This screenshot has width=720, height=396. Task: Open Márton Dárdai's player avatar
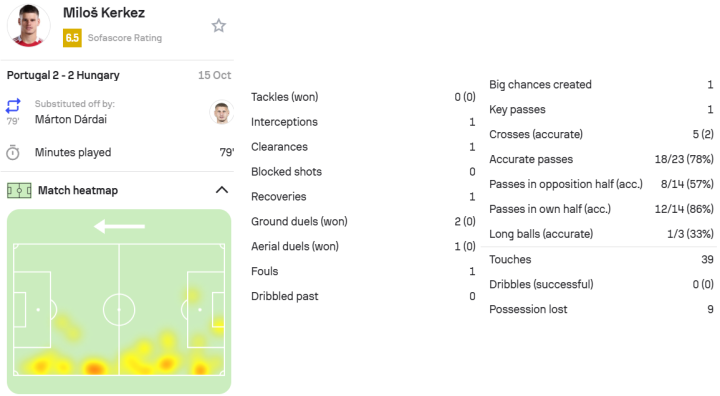click(x=221, y=112)
